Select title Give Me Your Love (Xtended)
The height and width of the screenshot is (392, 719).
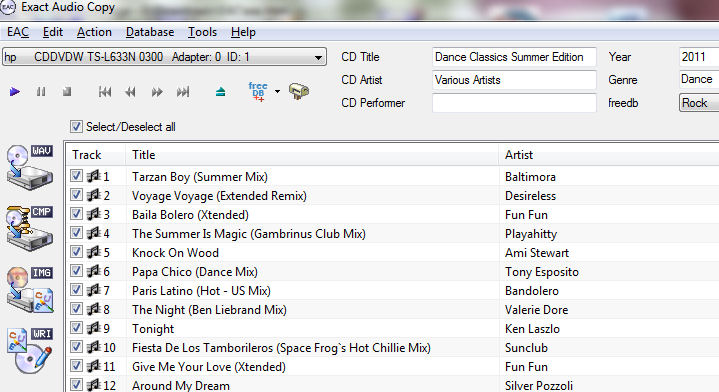pyautogui.click(x=209, y=367)
